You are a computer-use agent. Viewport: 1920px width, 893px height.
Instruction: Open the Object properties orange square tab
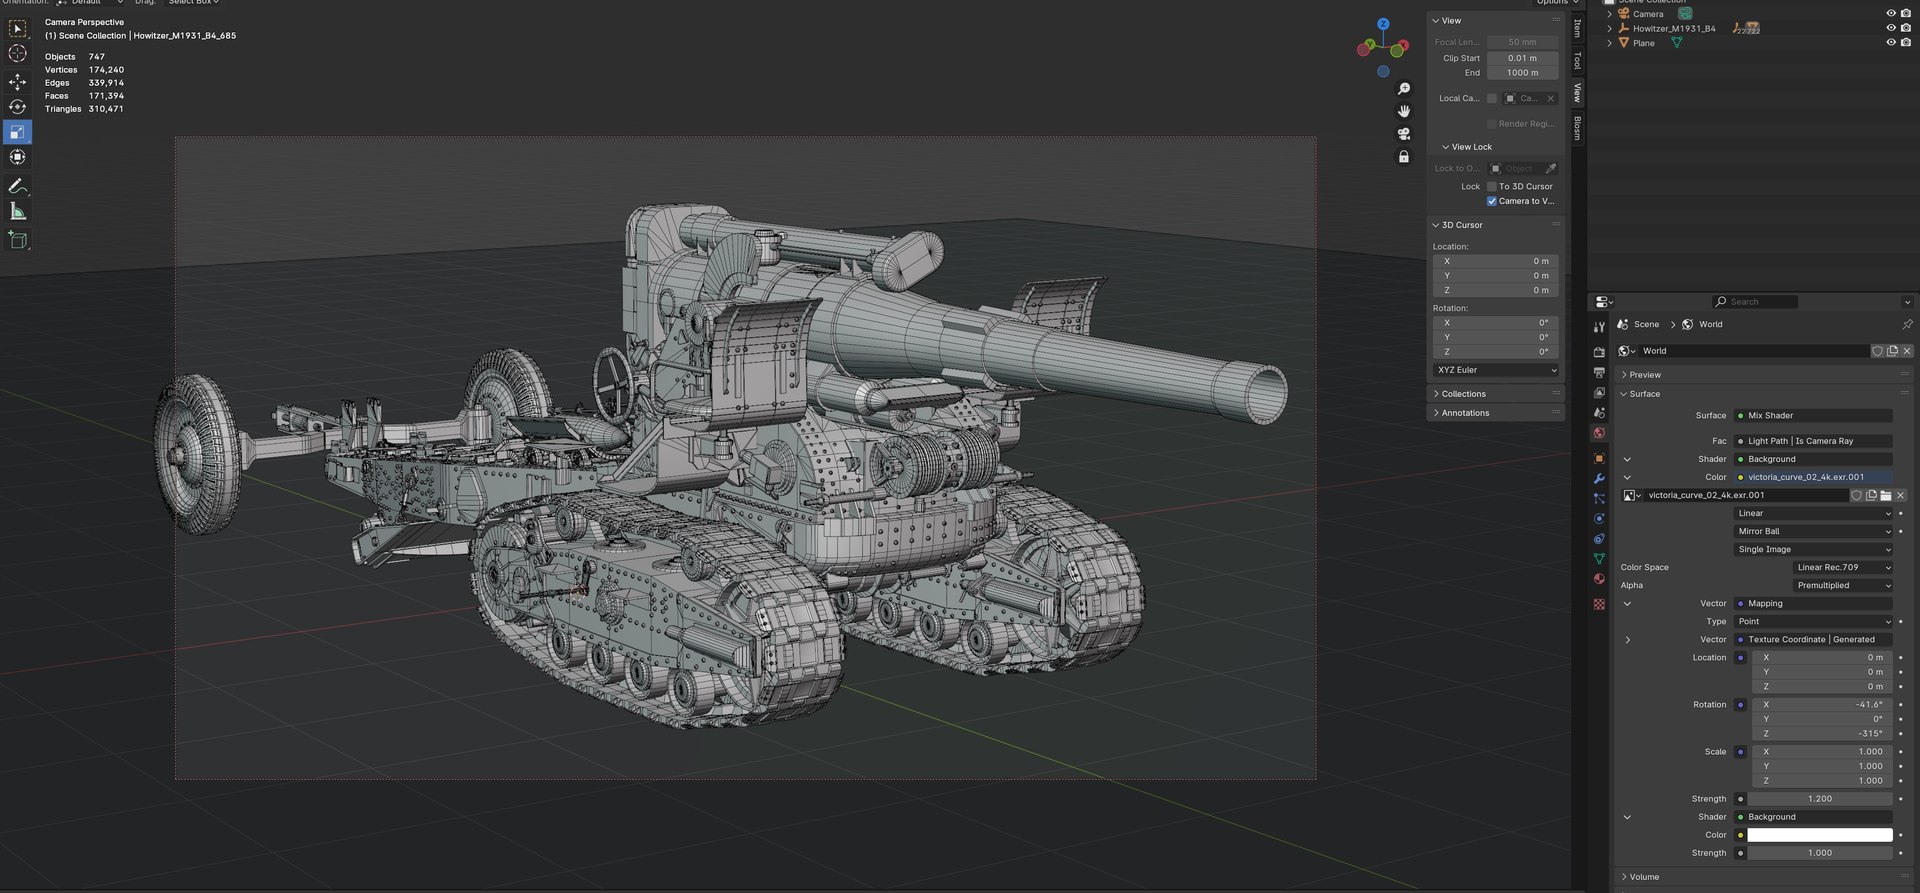click(1599, 458)
